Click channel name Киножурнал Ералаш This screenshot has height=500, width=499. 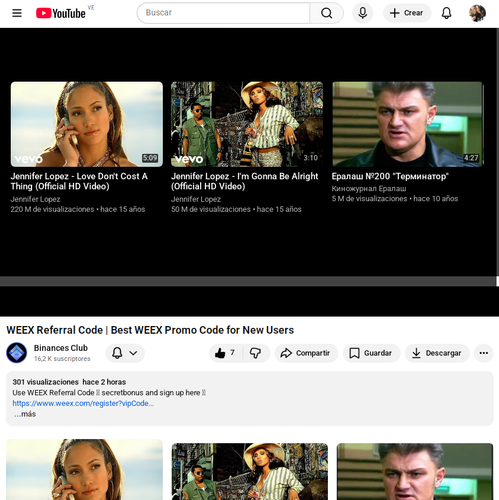pos(369,189)
